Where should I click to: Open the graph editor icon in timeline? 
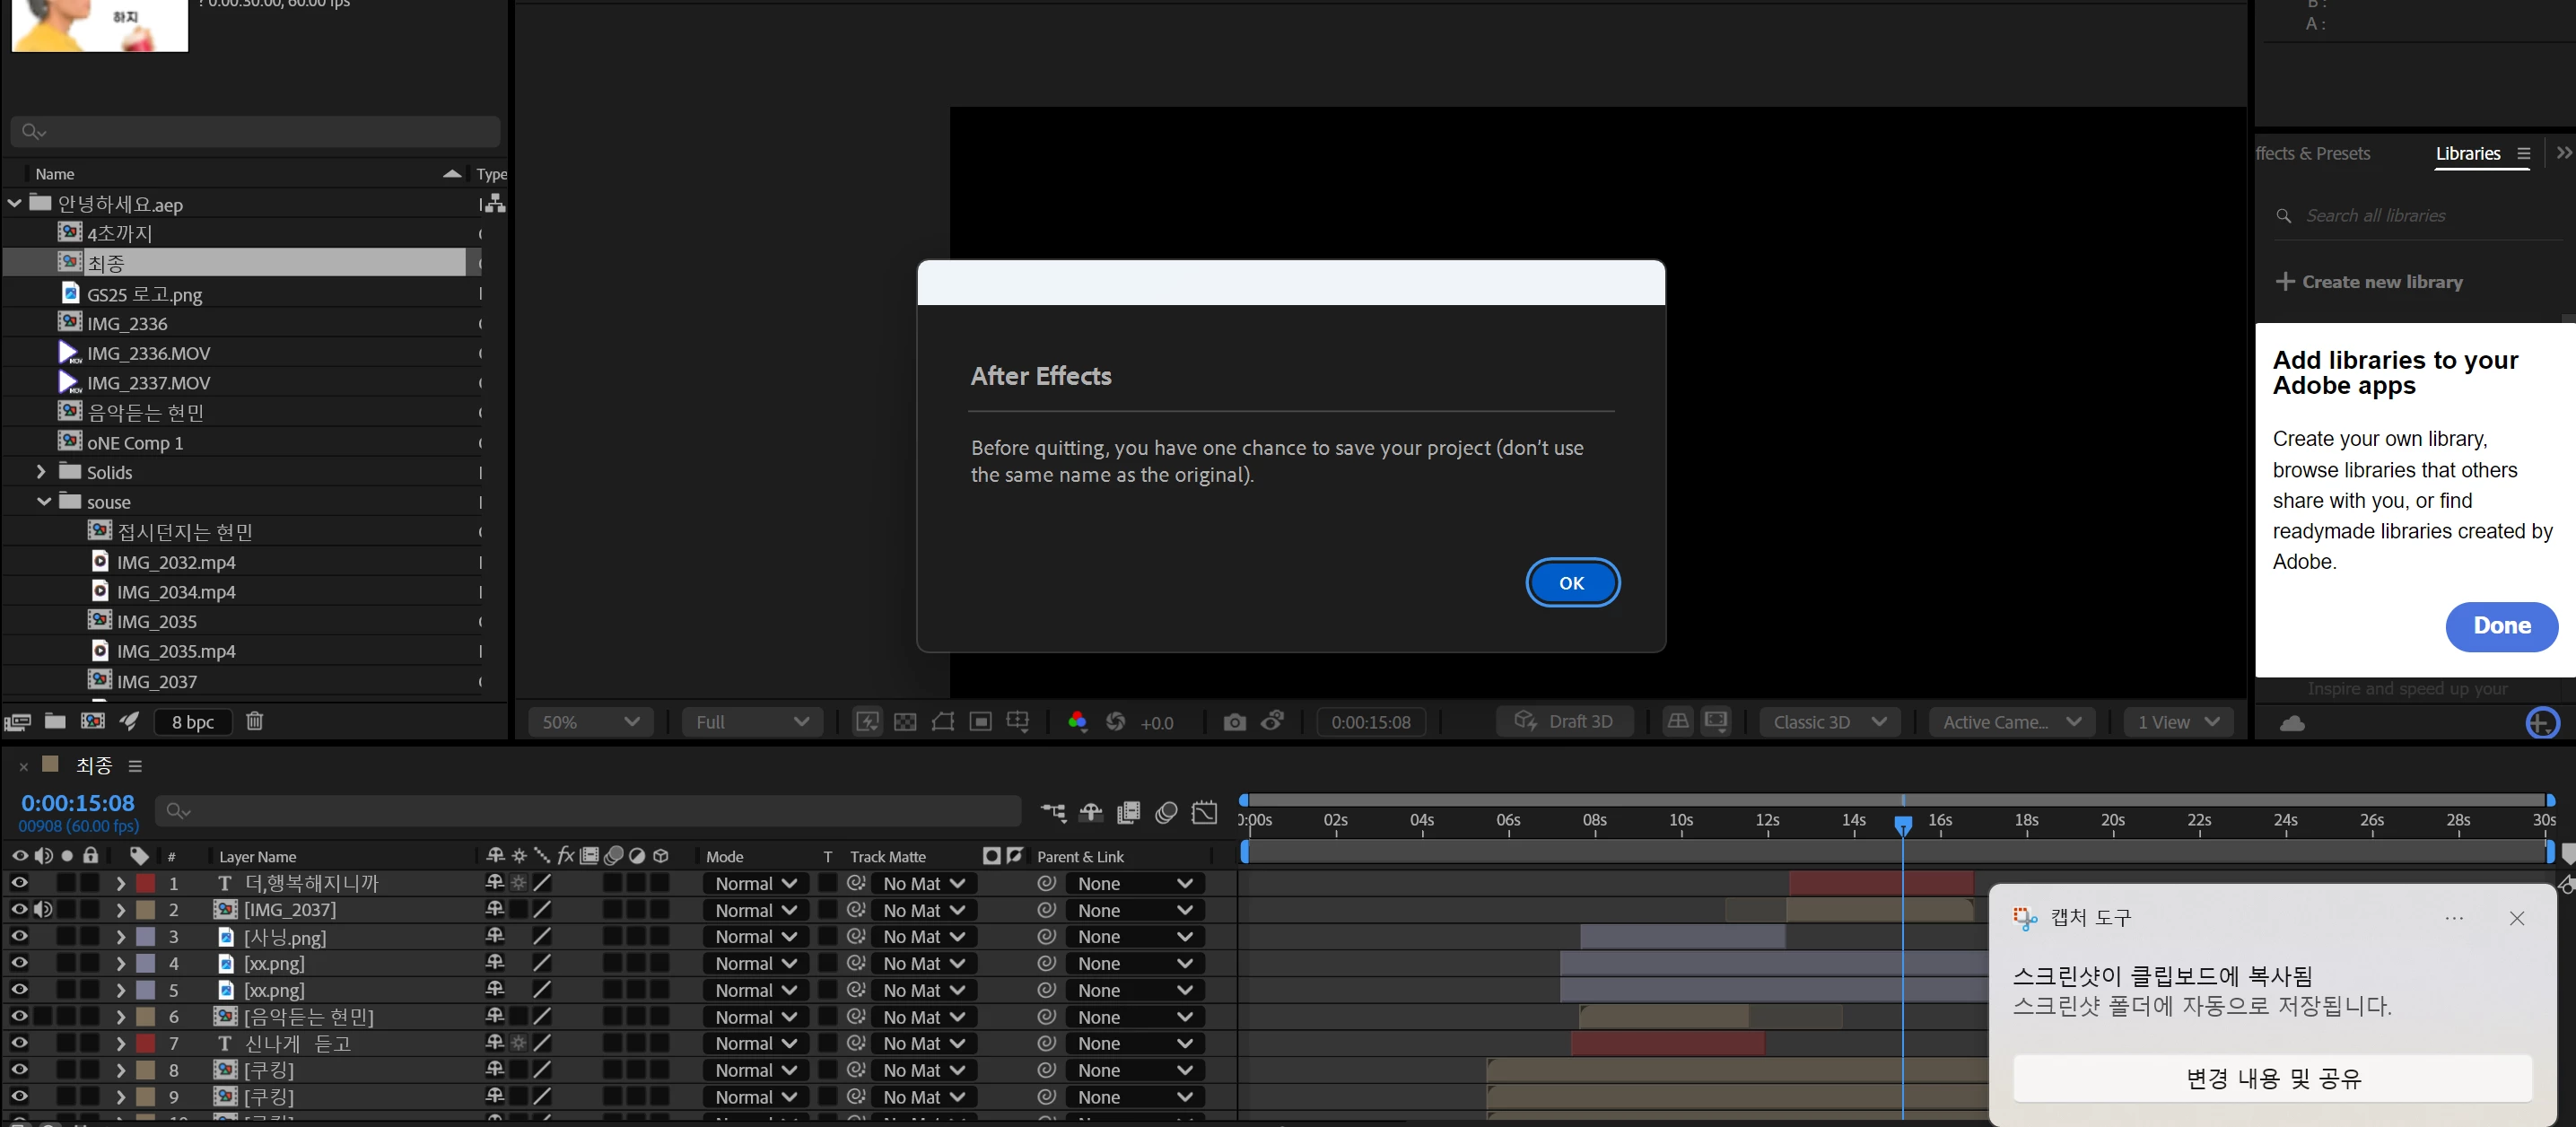tap(1204, 812)
